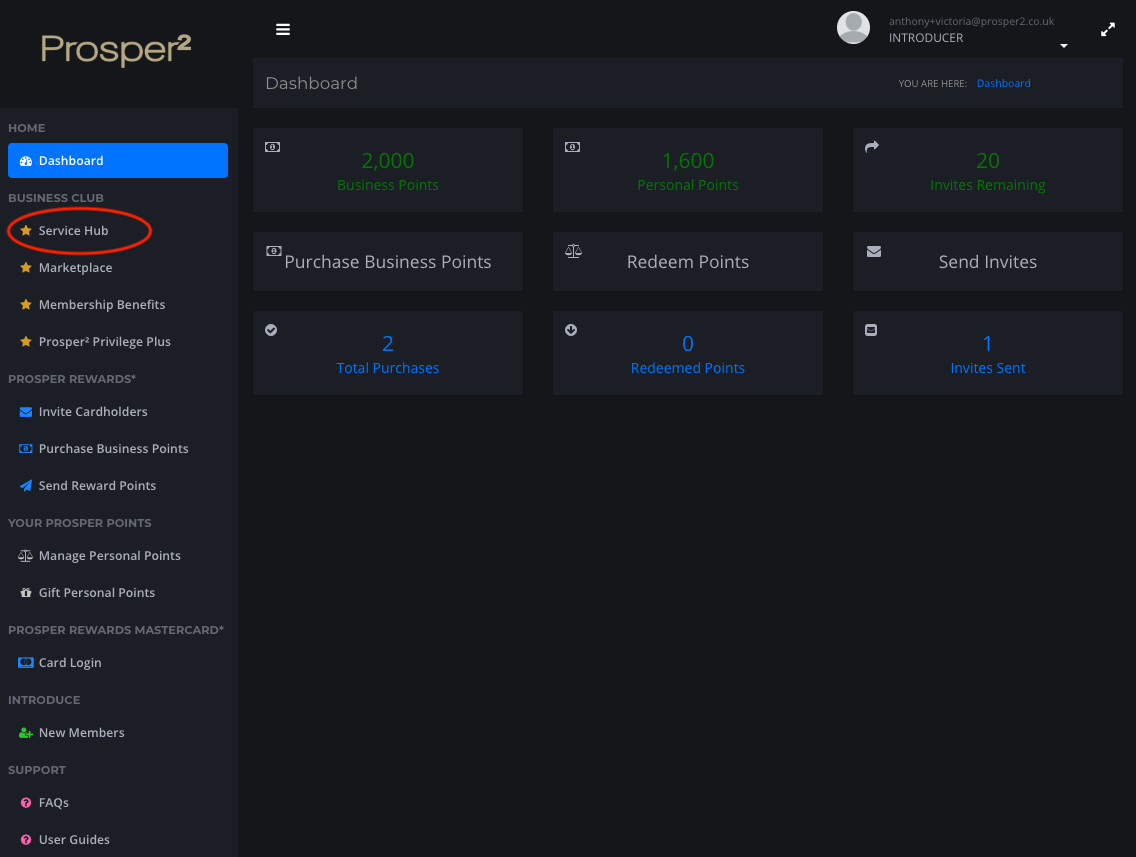Click the fullscreen expand arrows icon

coord(1108,30)
